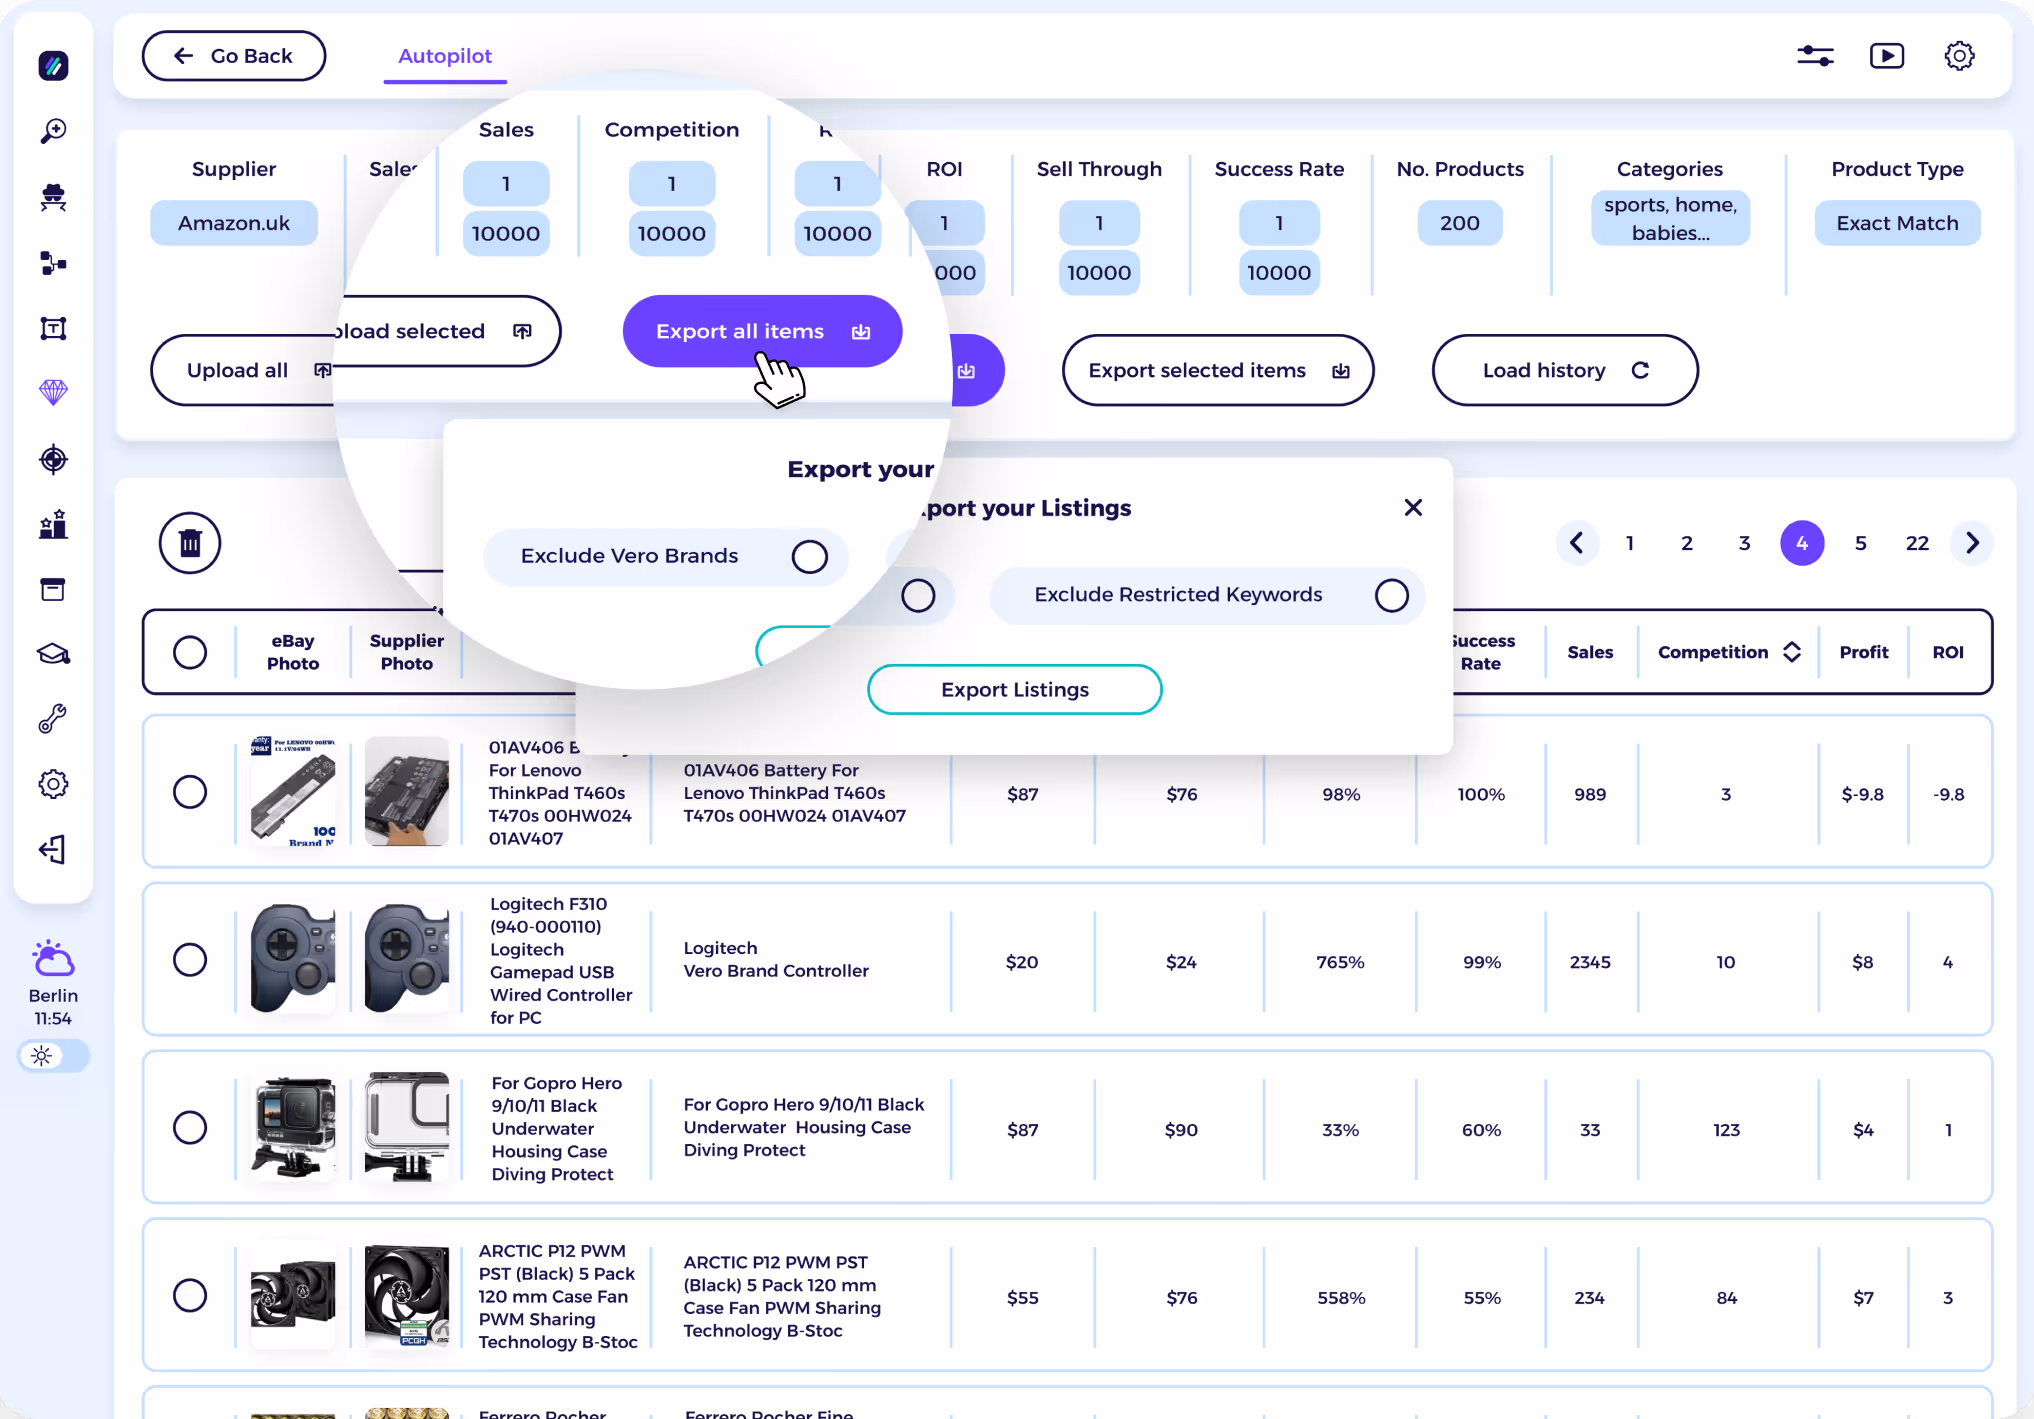Click the video tutorial play icon
The height and width of the screenshot is (1419, 2034).
point(1887,56)
